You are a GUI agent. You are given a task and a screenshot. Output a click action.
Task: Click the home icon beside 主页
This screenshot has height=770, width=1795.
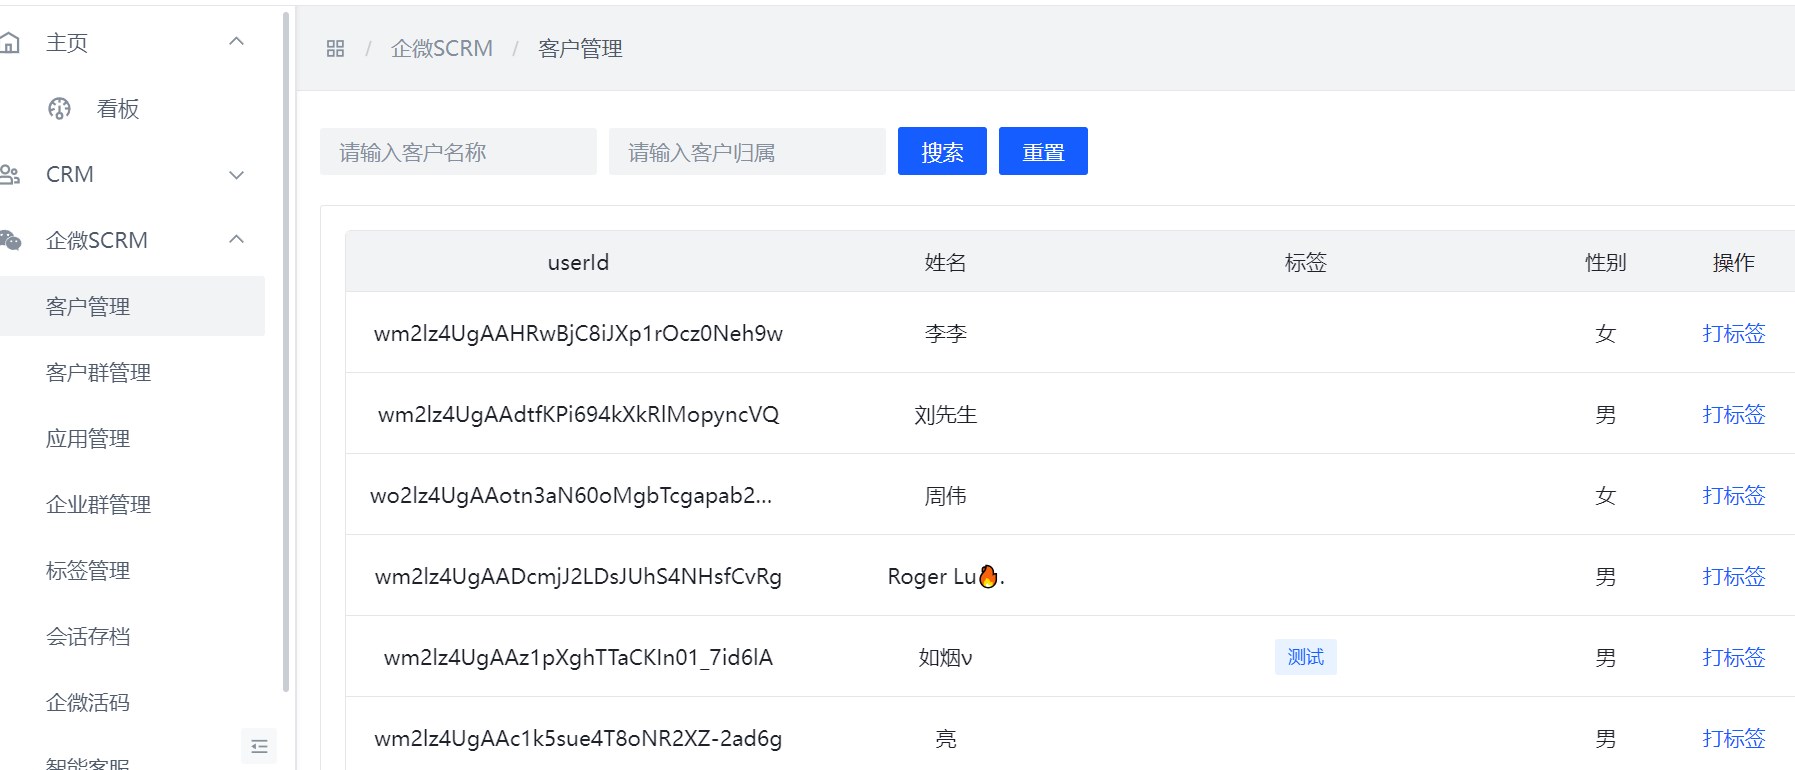pyautogui.click(x=9, y=42)
